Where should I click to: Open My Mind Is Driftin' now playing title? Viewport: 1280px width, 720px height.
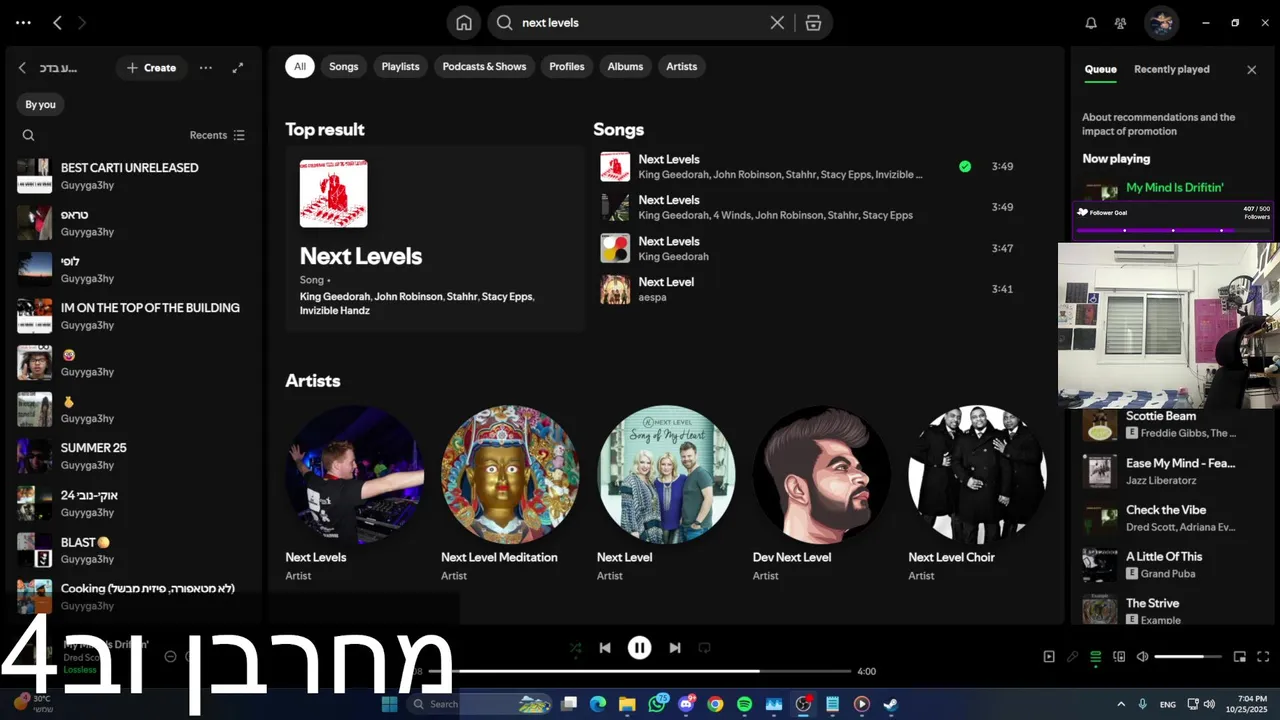[x=1175, y=188]
